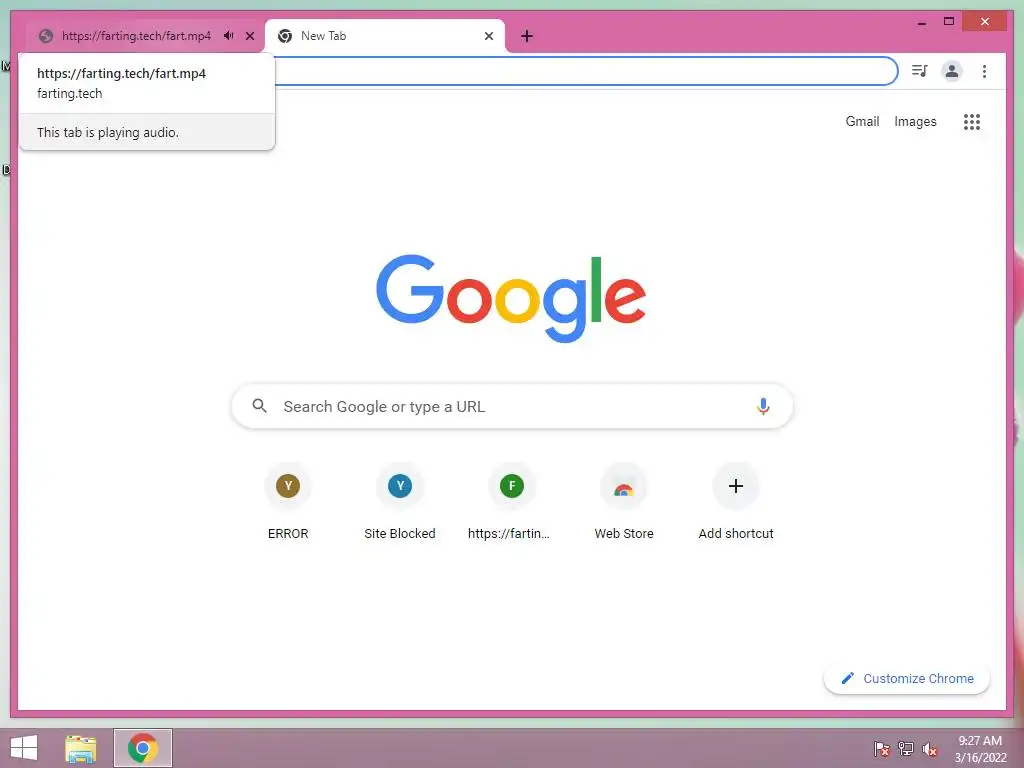Viewport: 1024px width, 768px height.
Task: Open a new tab with the plus button
Action: tap(527, 36)
